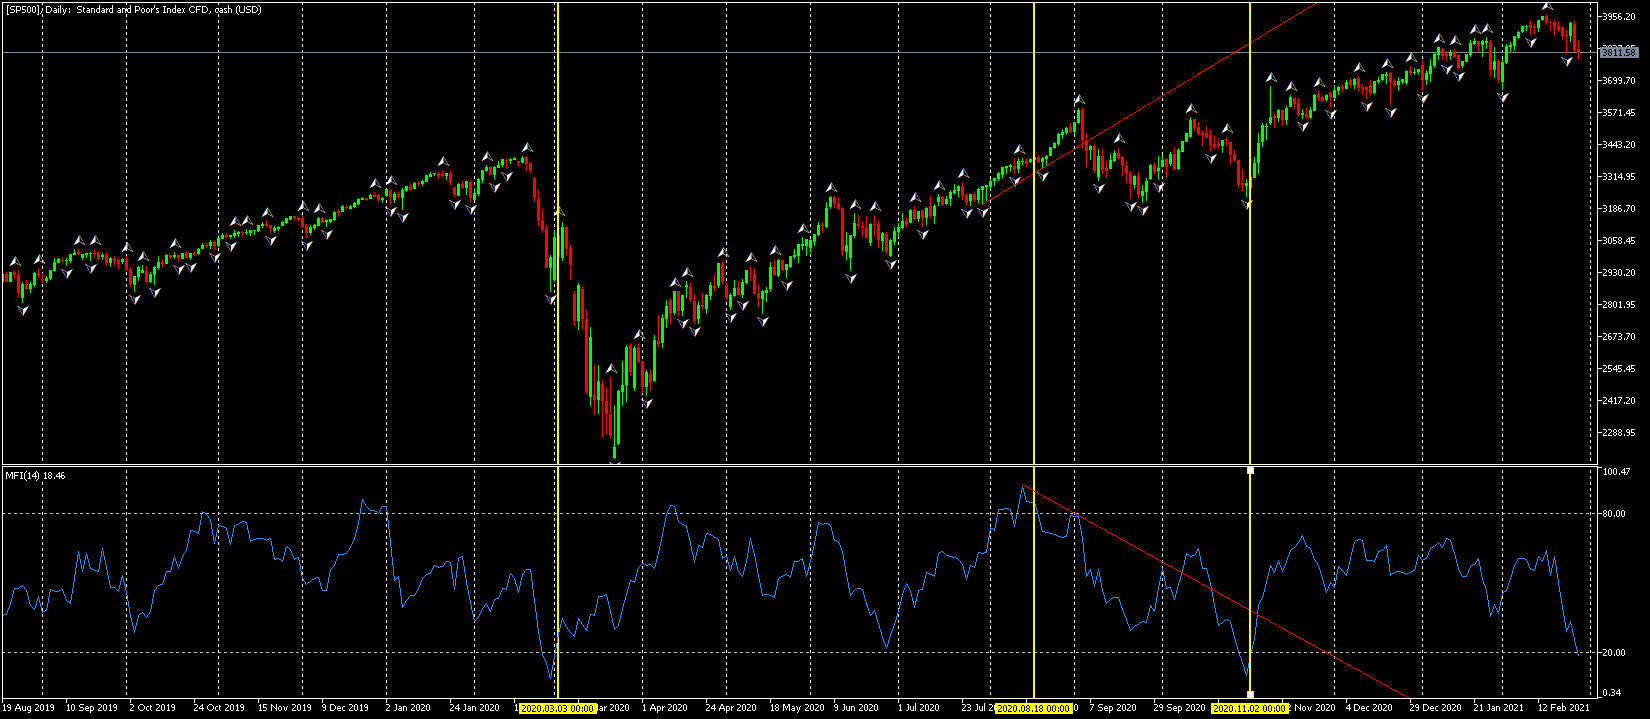1650x719 pixels.
Task: Click the 24 Jan 2020 date label
Action: click(475, 708)
